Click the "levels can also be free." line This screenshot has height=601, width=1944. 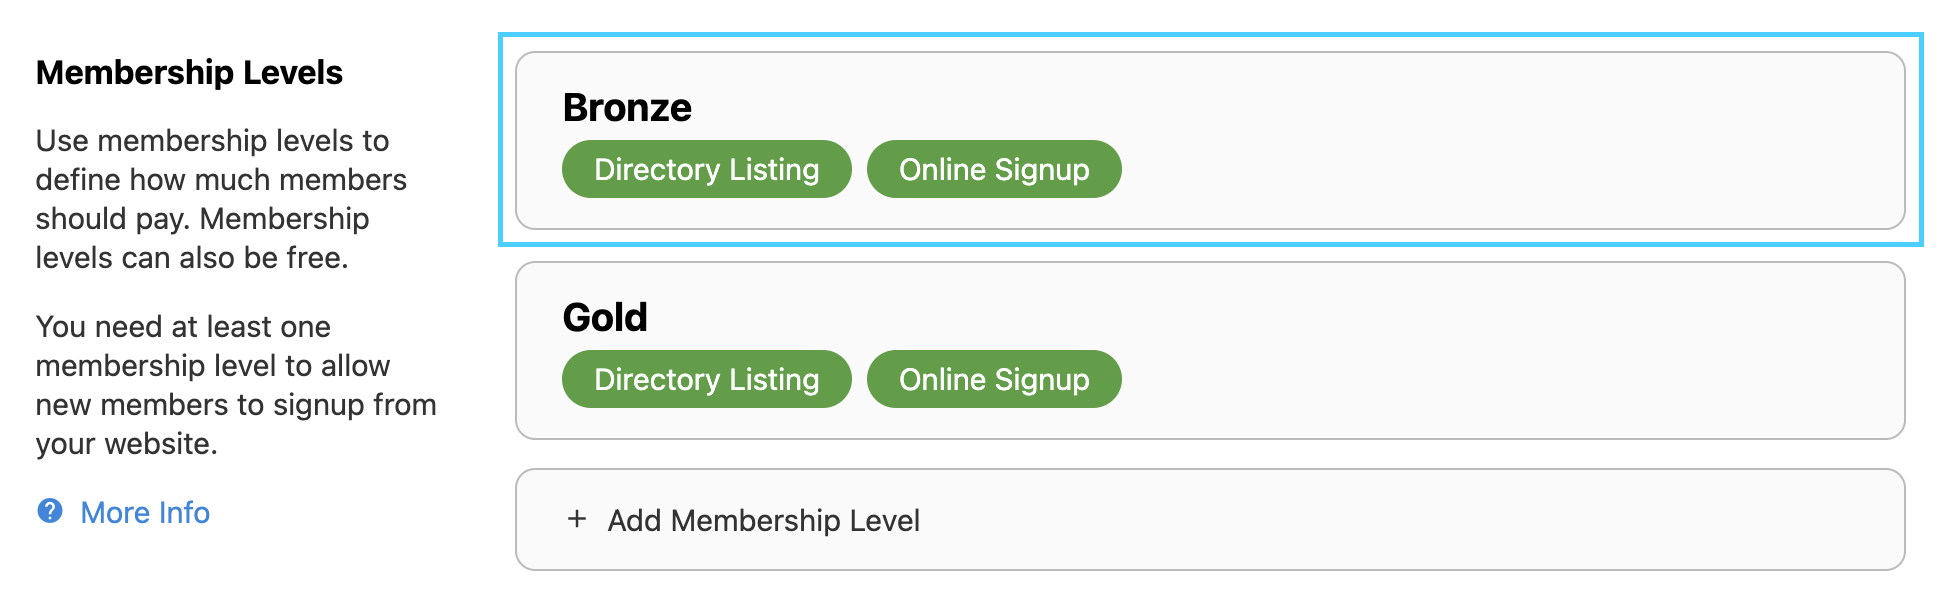(192, 258)
